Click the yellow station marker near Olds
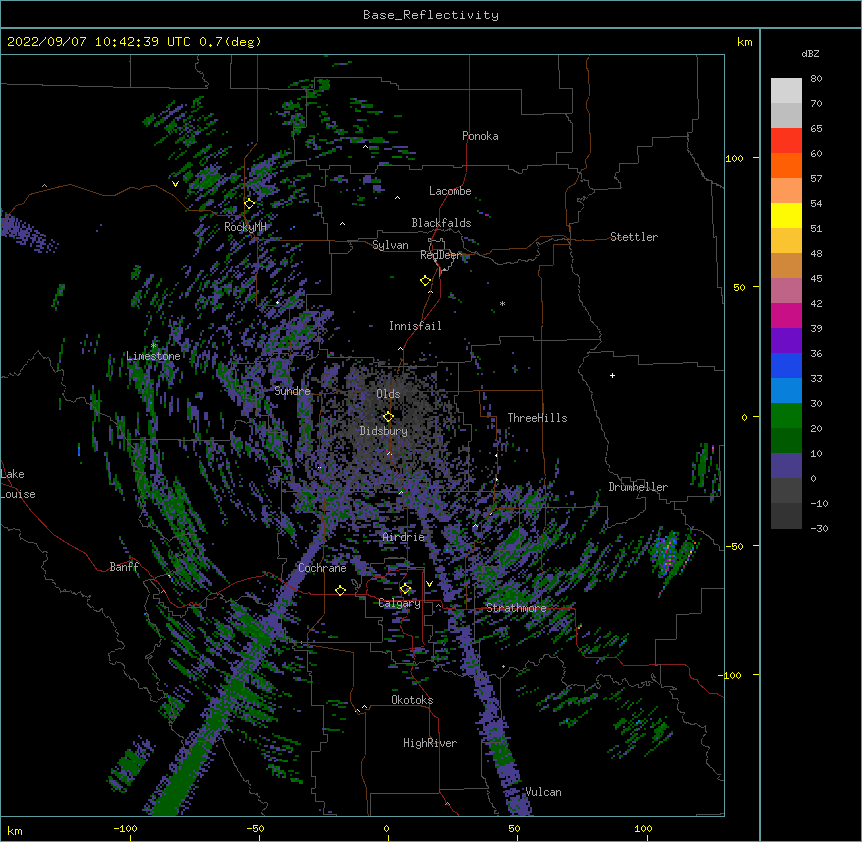This screenshot has width=862, height=842. 388,417
